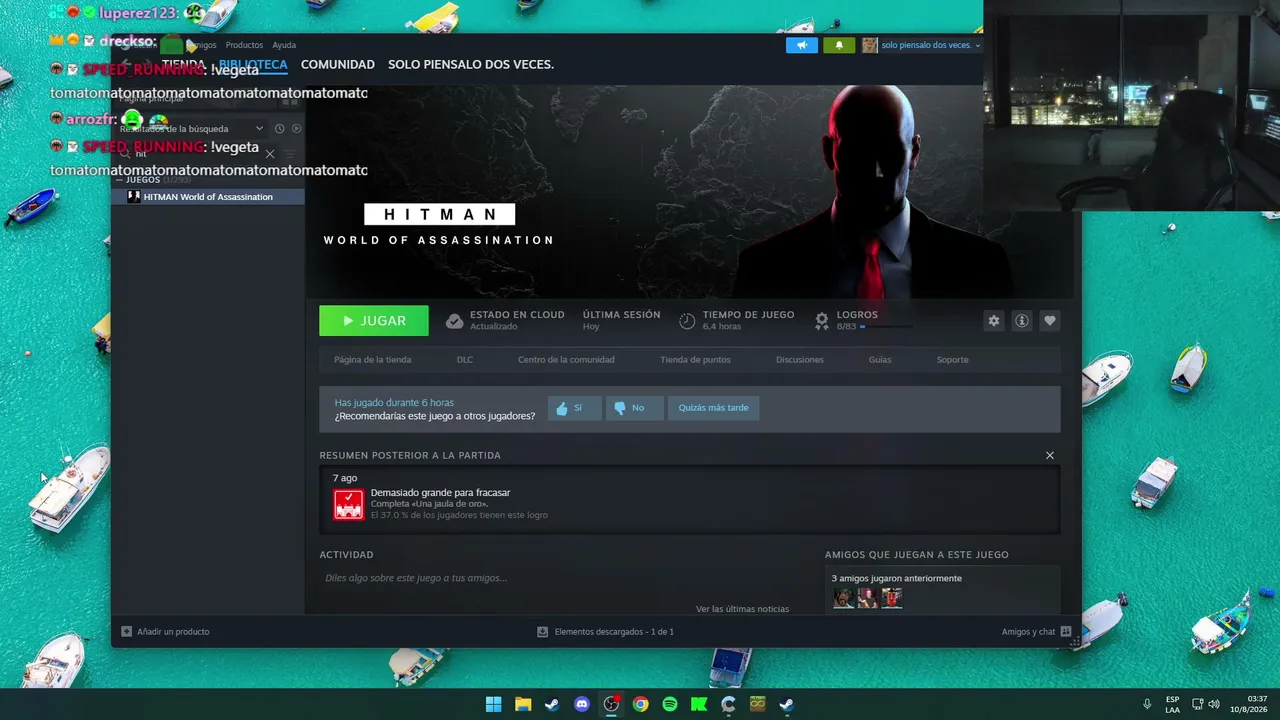Open the library advanced filter icon
The image size is (1280, 720).
[x=290, y=154]
